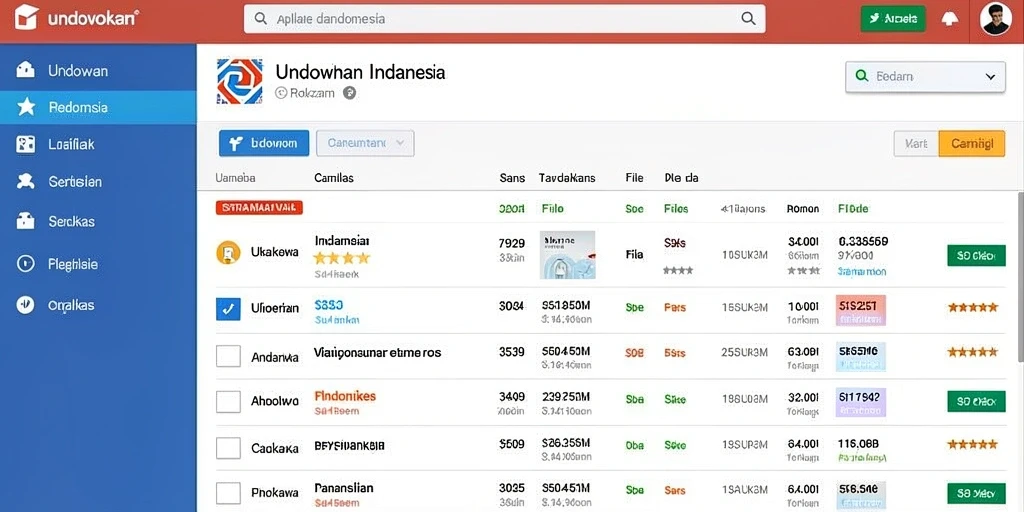Click the star rating in the Andanwa row

coord(973,352)
